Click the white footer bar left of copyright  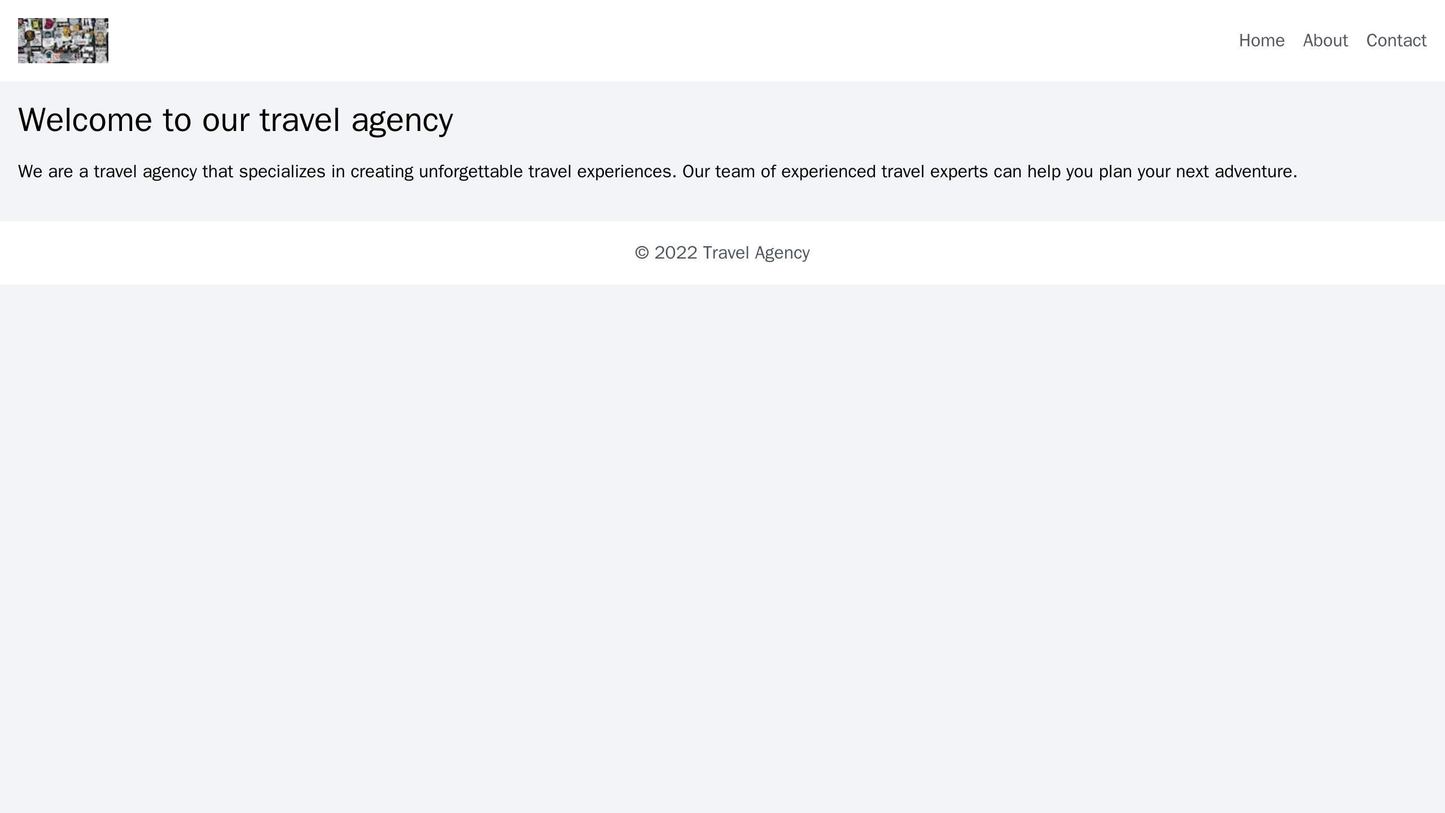pos(300,253)
